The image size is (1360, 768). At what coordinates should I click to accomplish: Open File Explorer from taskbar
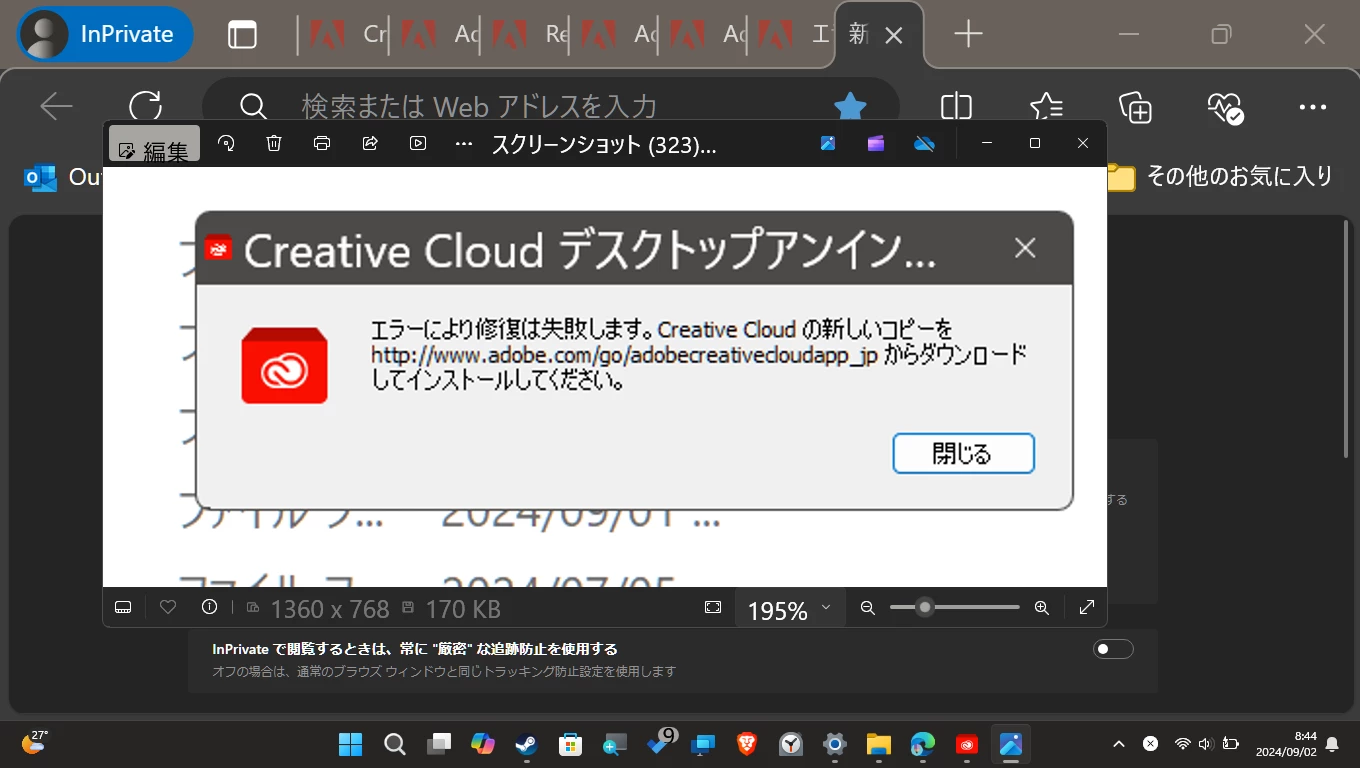[x=878, y=744]
